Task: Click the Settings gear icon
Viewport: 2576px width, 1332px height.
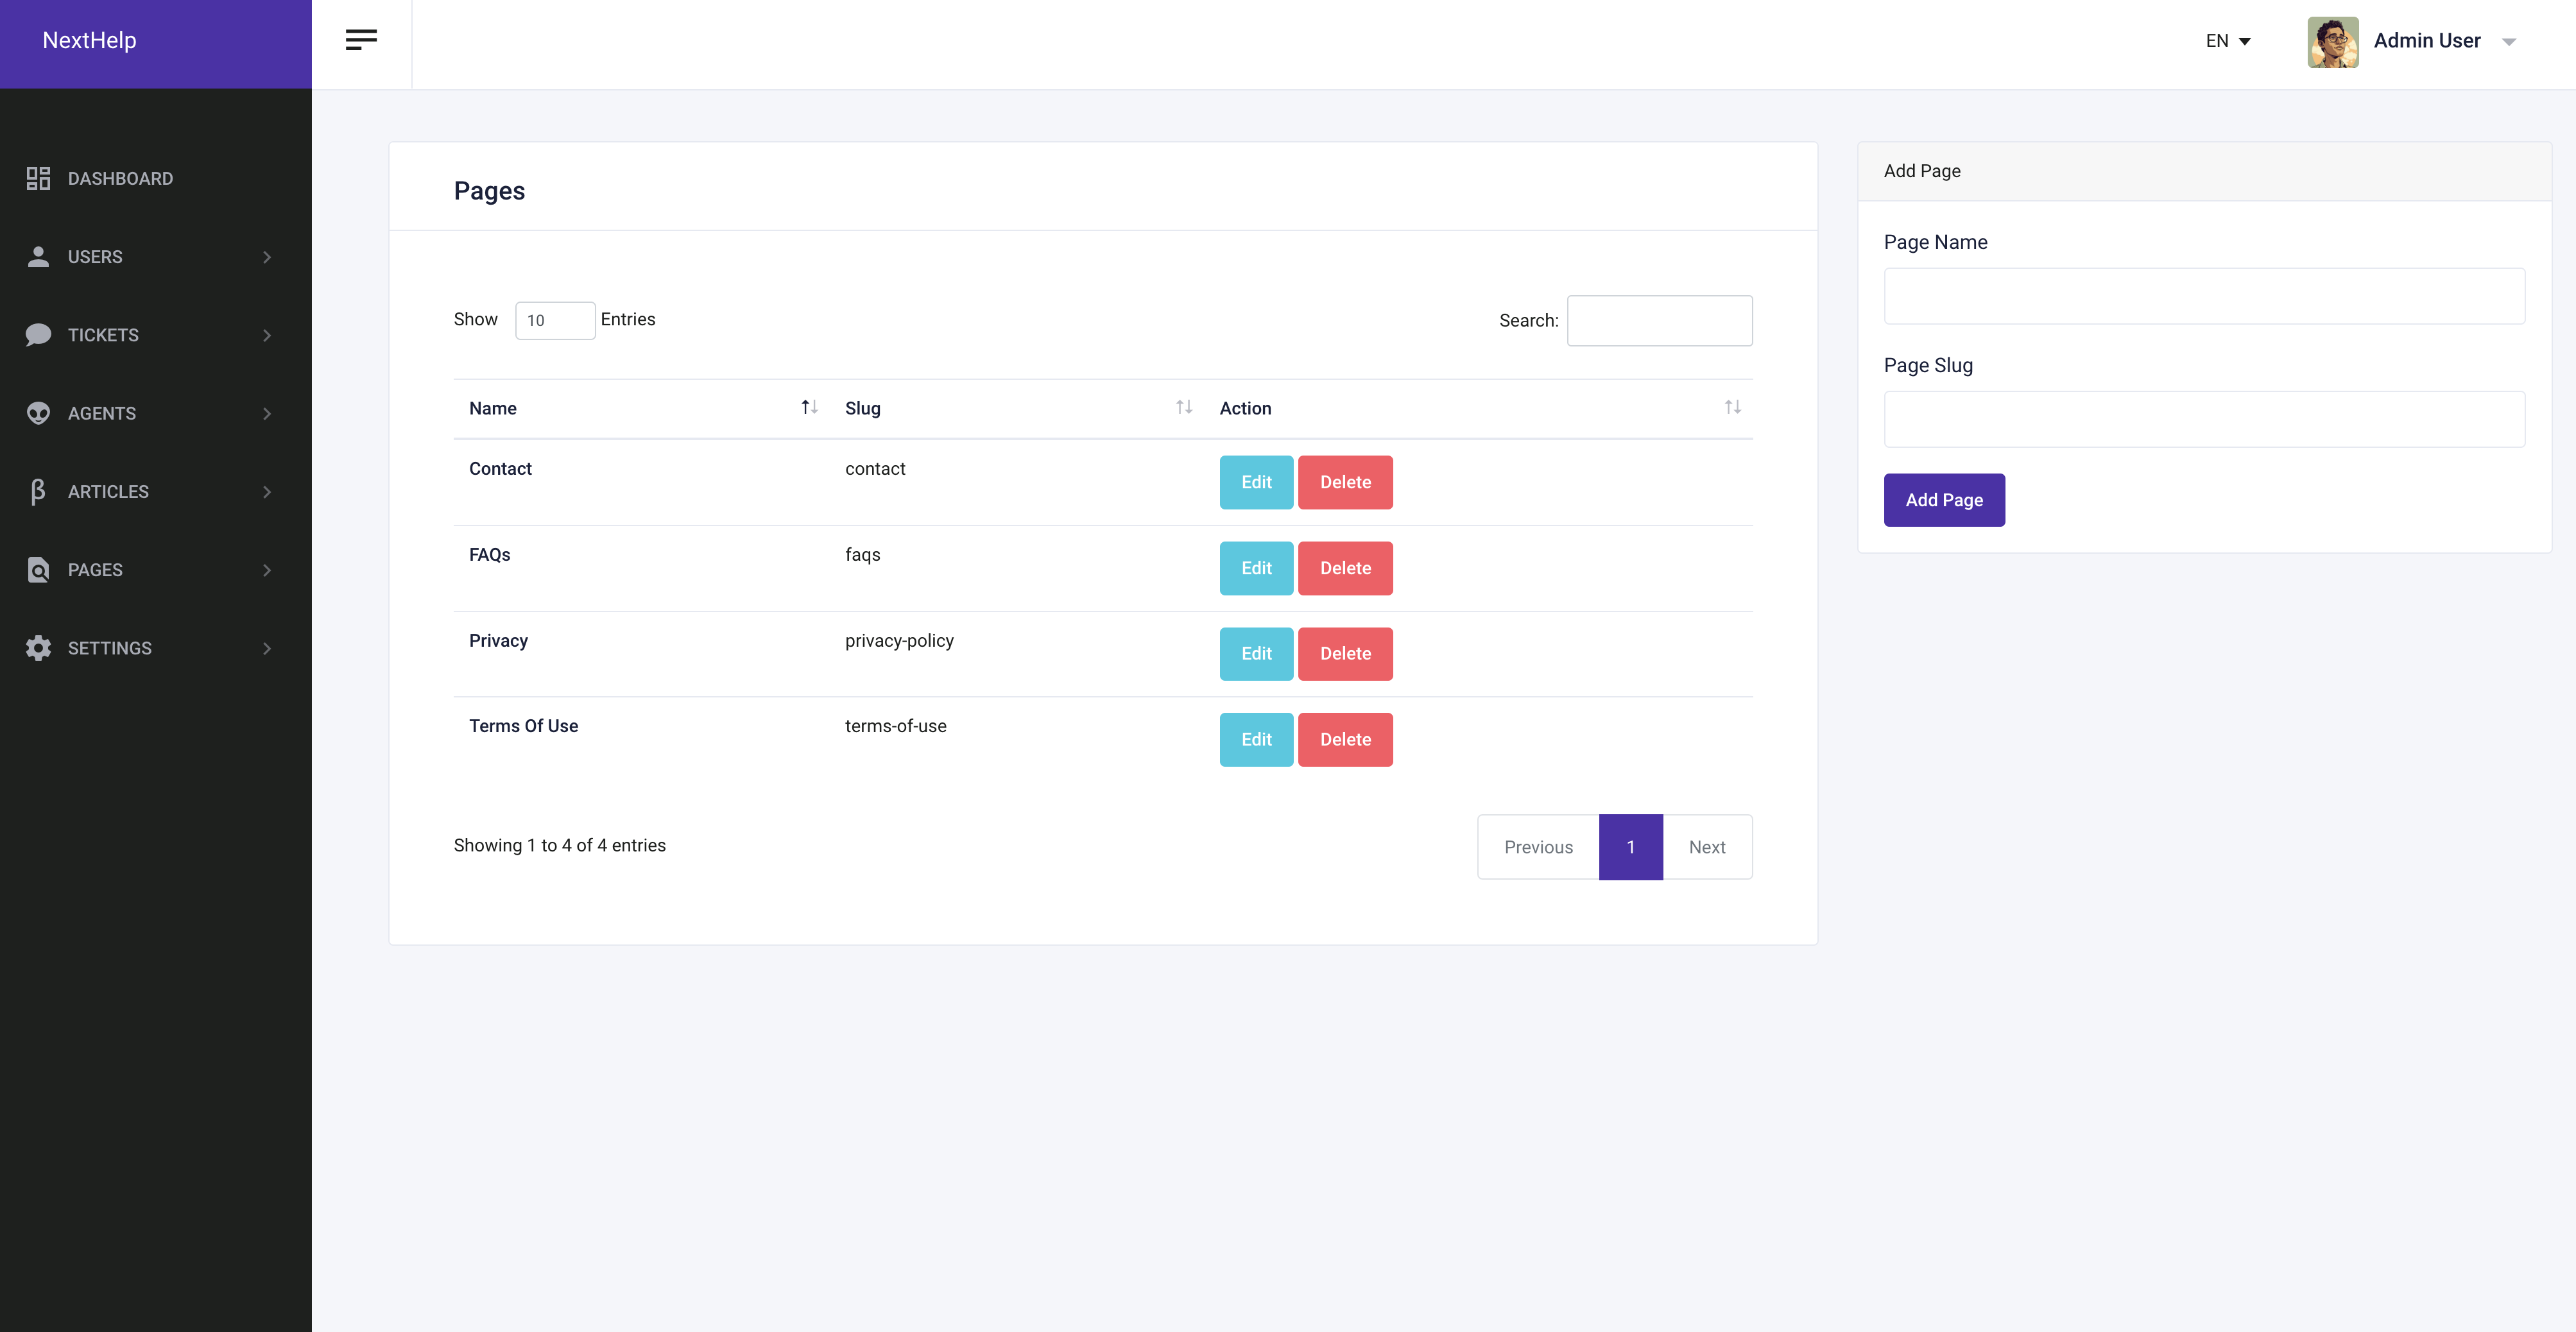Action: click(x=38, y=648)
